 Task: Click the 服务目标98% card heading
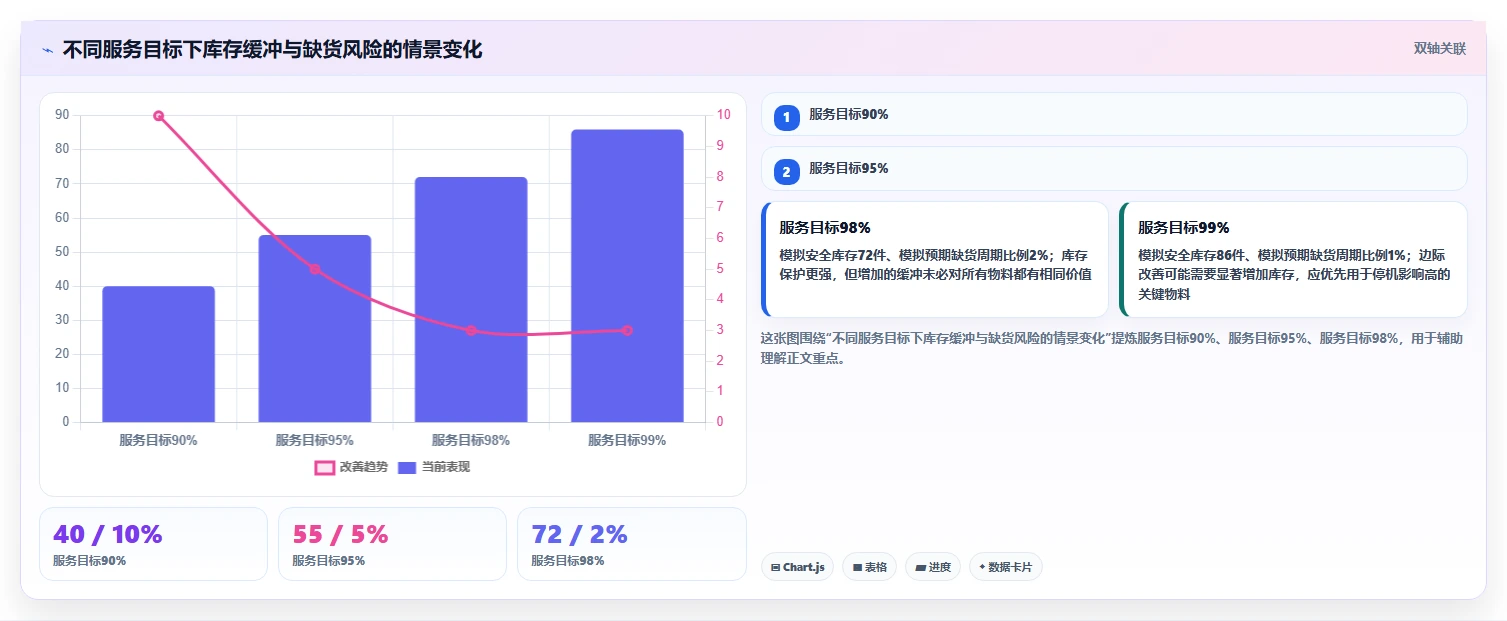click(825, 228)
